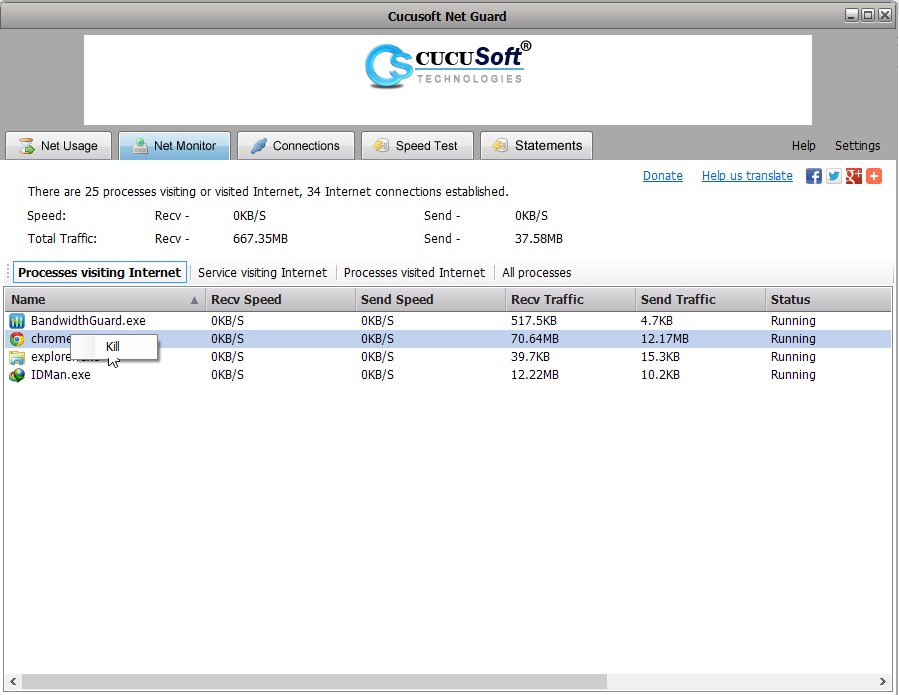899x695 pixels.
Task: Open the Speed Test tab
Action: (x=417, y=145)
